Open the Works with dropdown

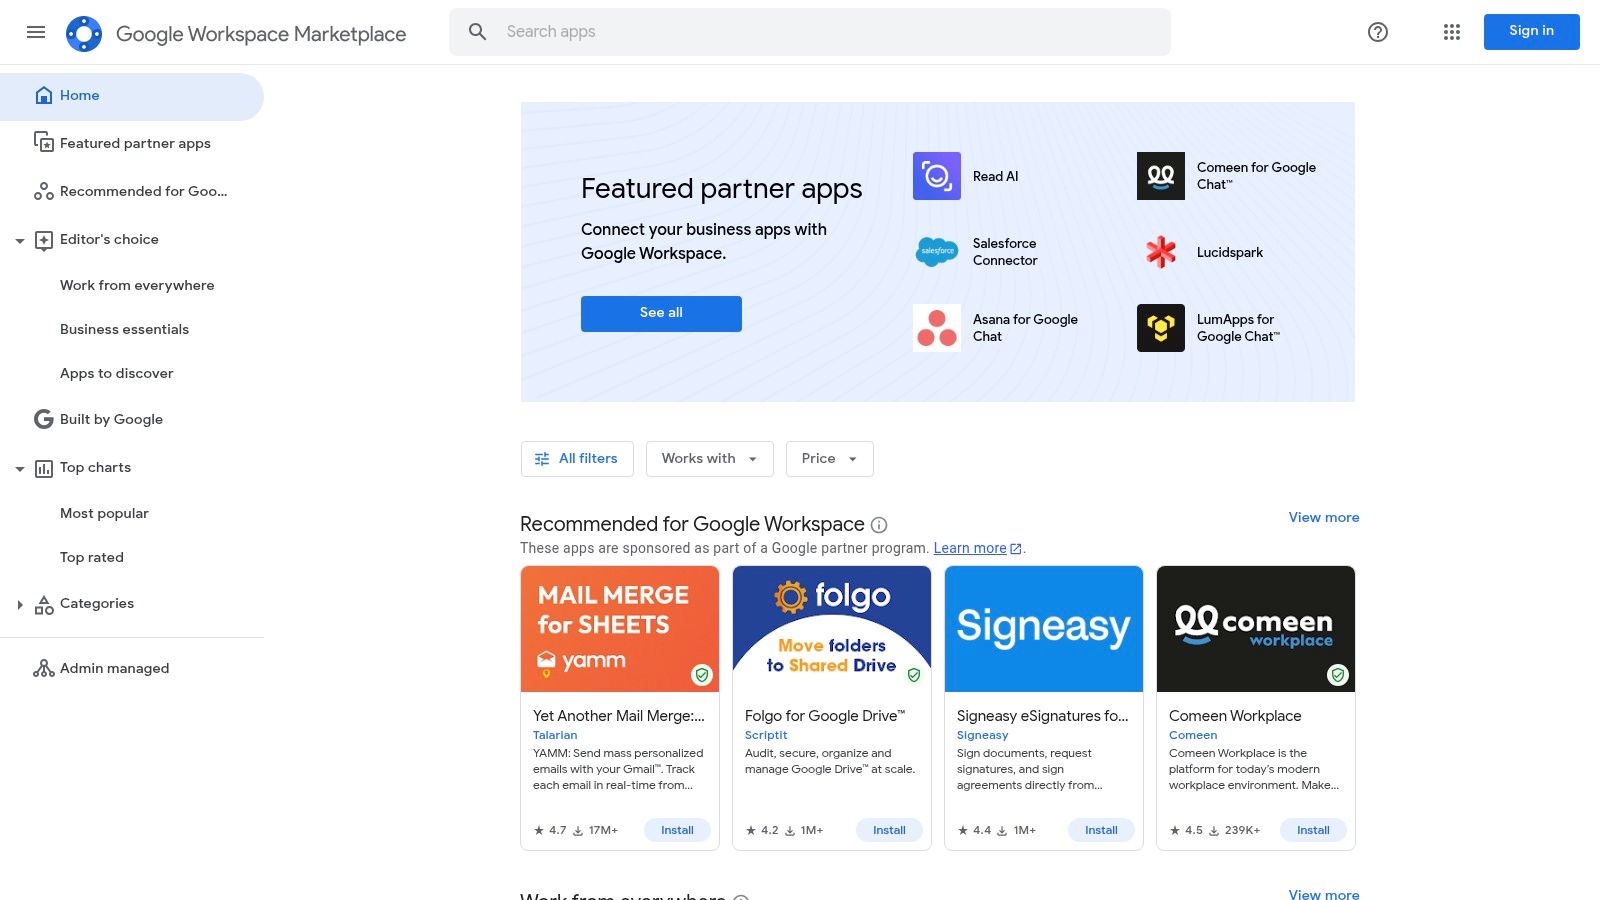coord(709,458)
